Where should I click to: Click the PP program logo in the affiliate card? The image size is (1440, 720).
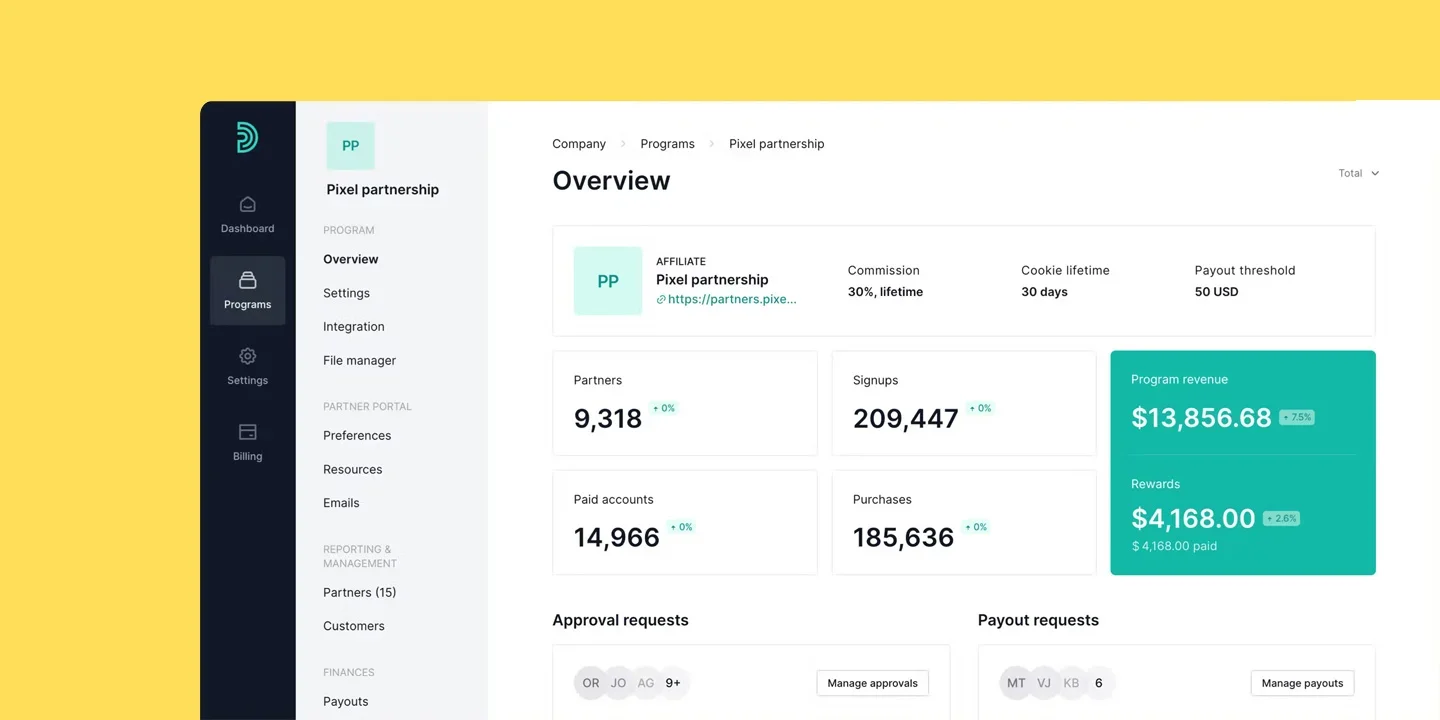pyautogui.click(x=608, y=281)
